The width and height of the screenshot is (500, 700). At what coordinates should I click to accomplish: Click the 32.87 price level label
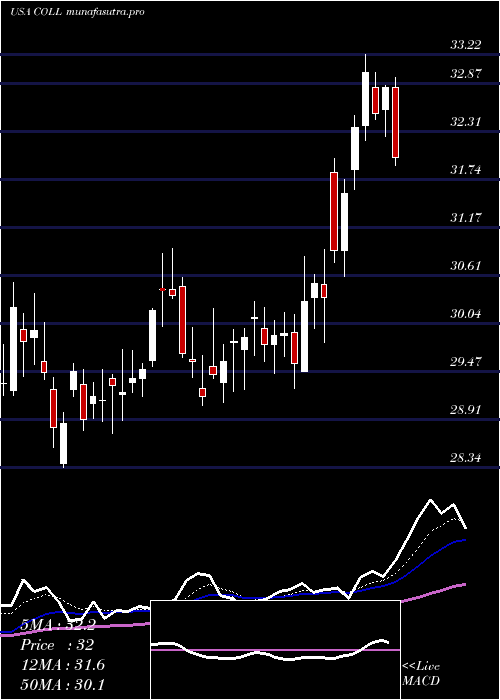[x=466, y=74]
